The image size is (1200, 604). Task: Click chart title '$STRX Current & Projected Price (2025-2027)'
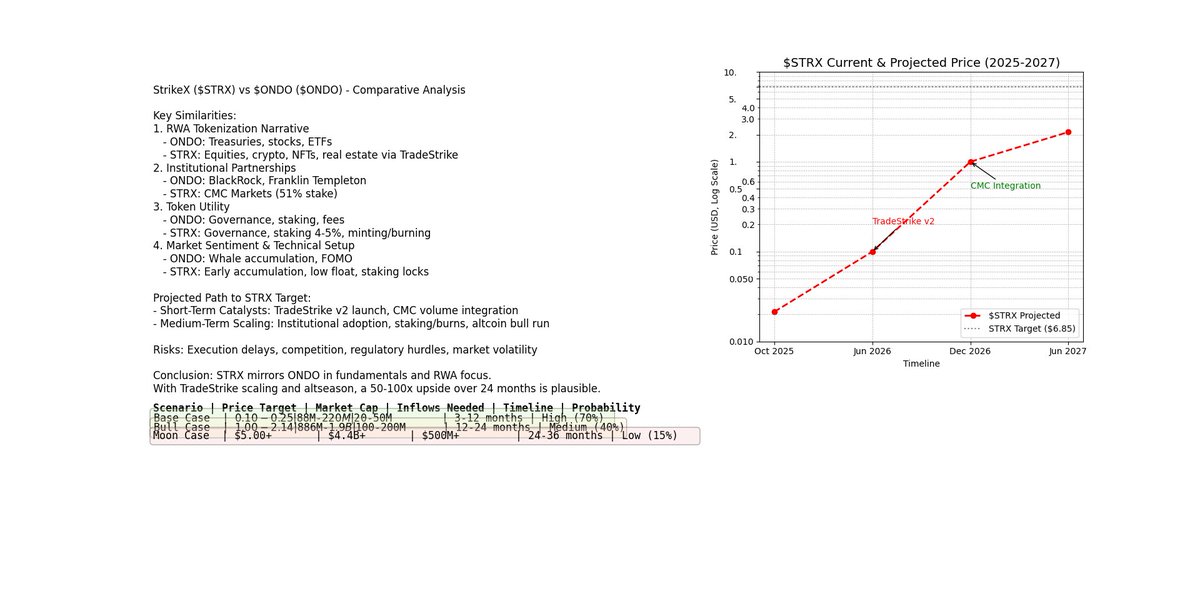coord(921,63)
